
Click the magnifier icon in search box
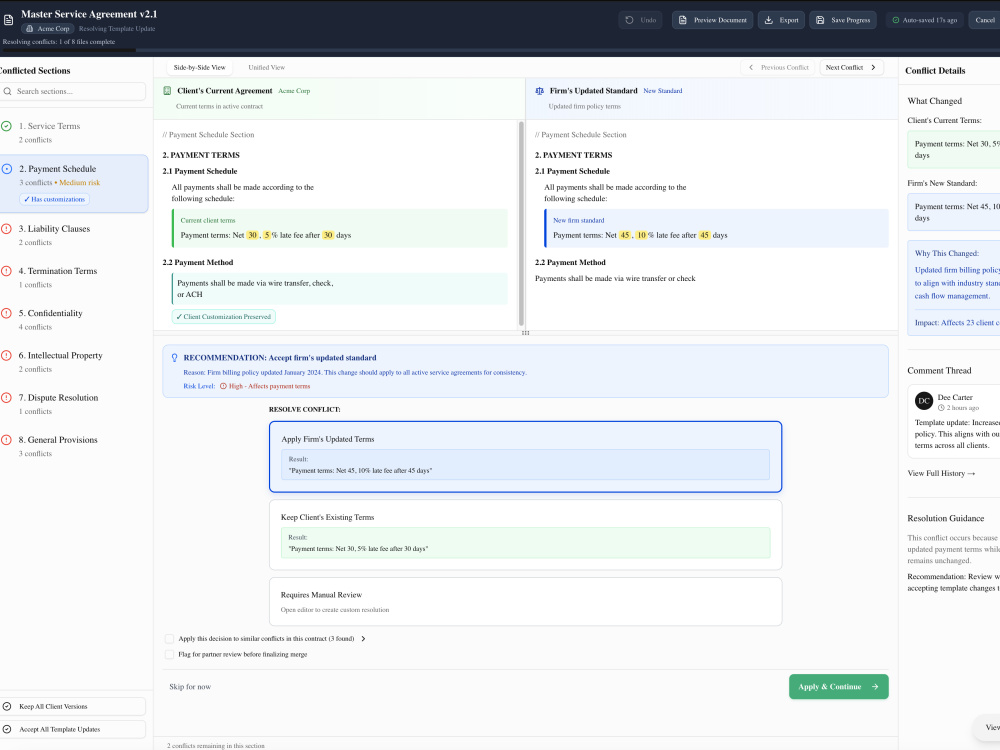8,91
